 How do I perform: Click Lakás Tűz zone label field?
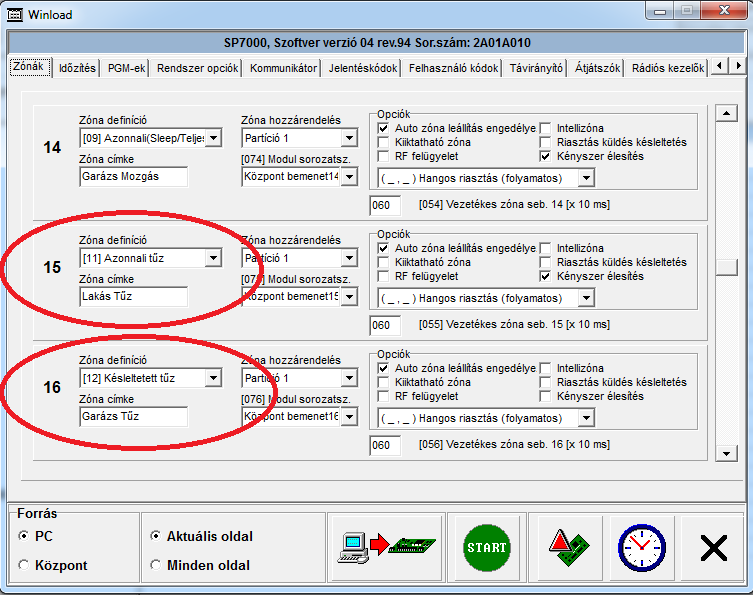coord(134,296)
